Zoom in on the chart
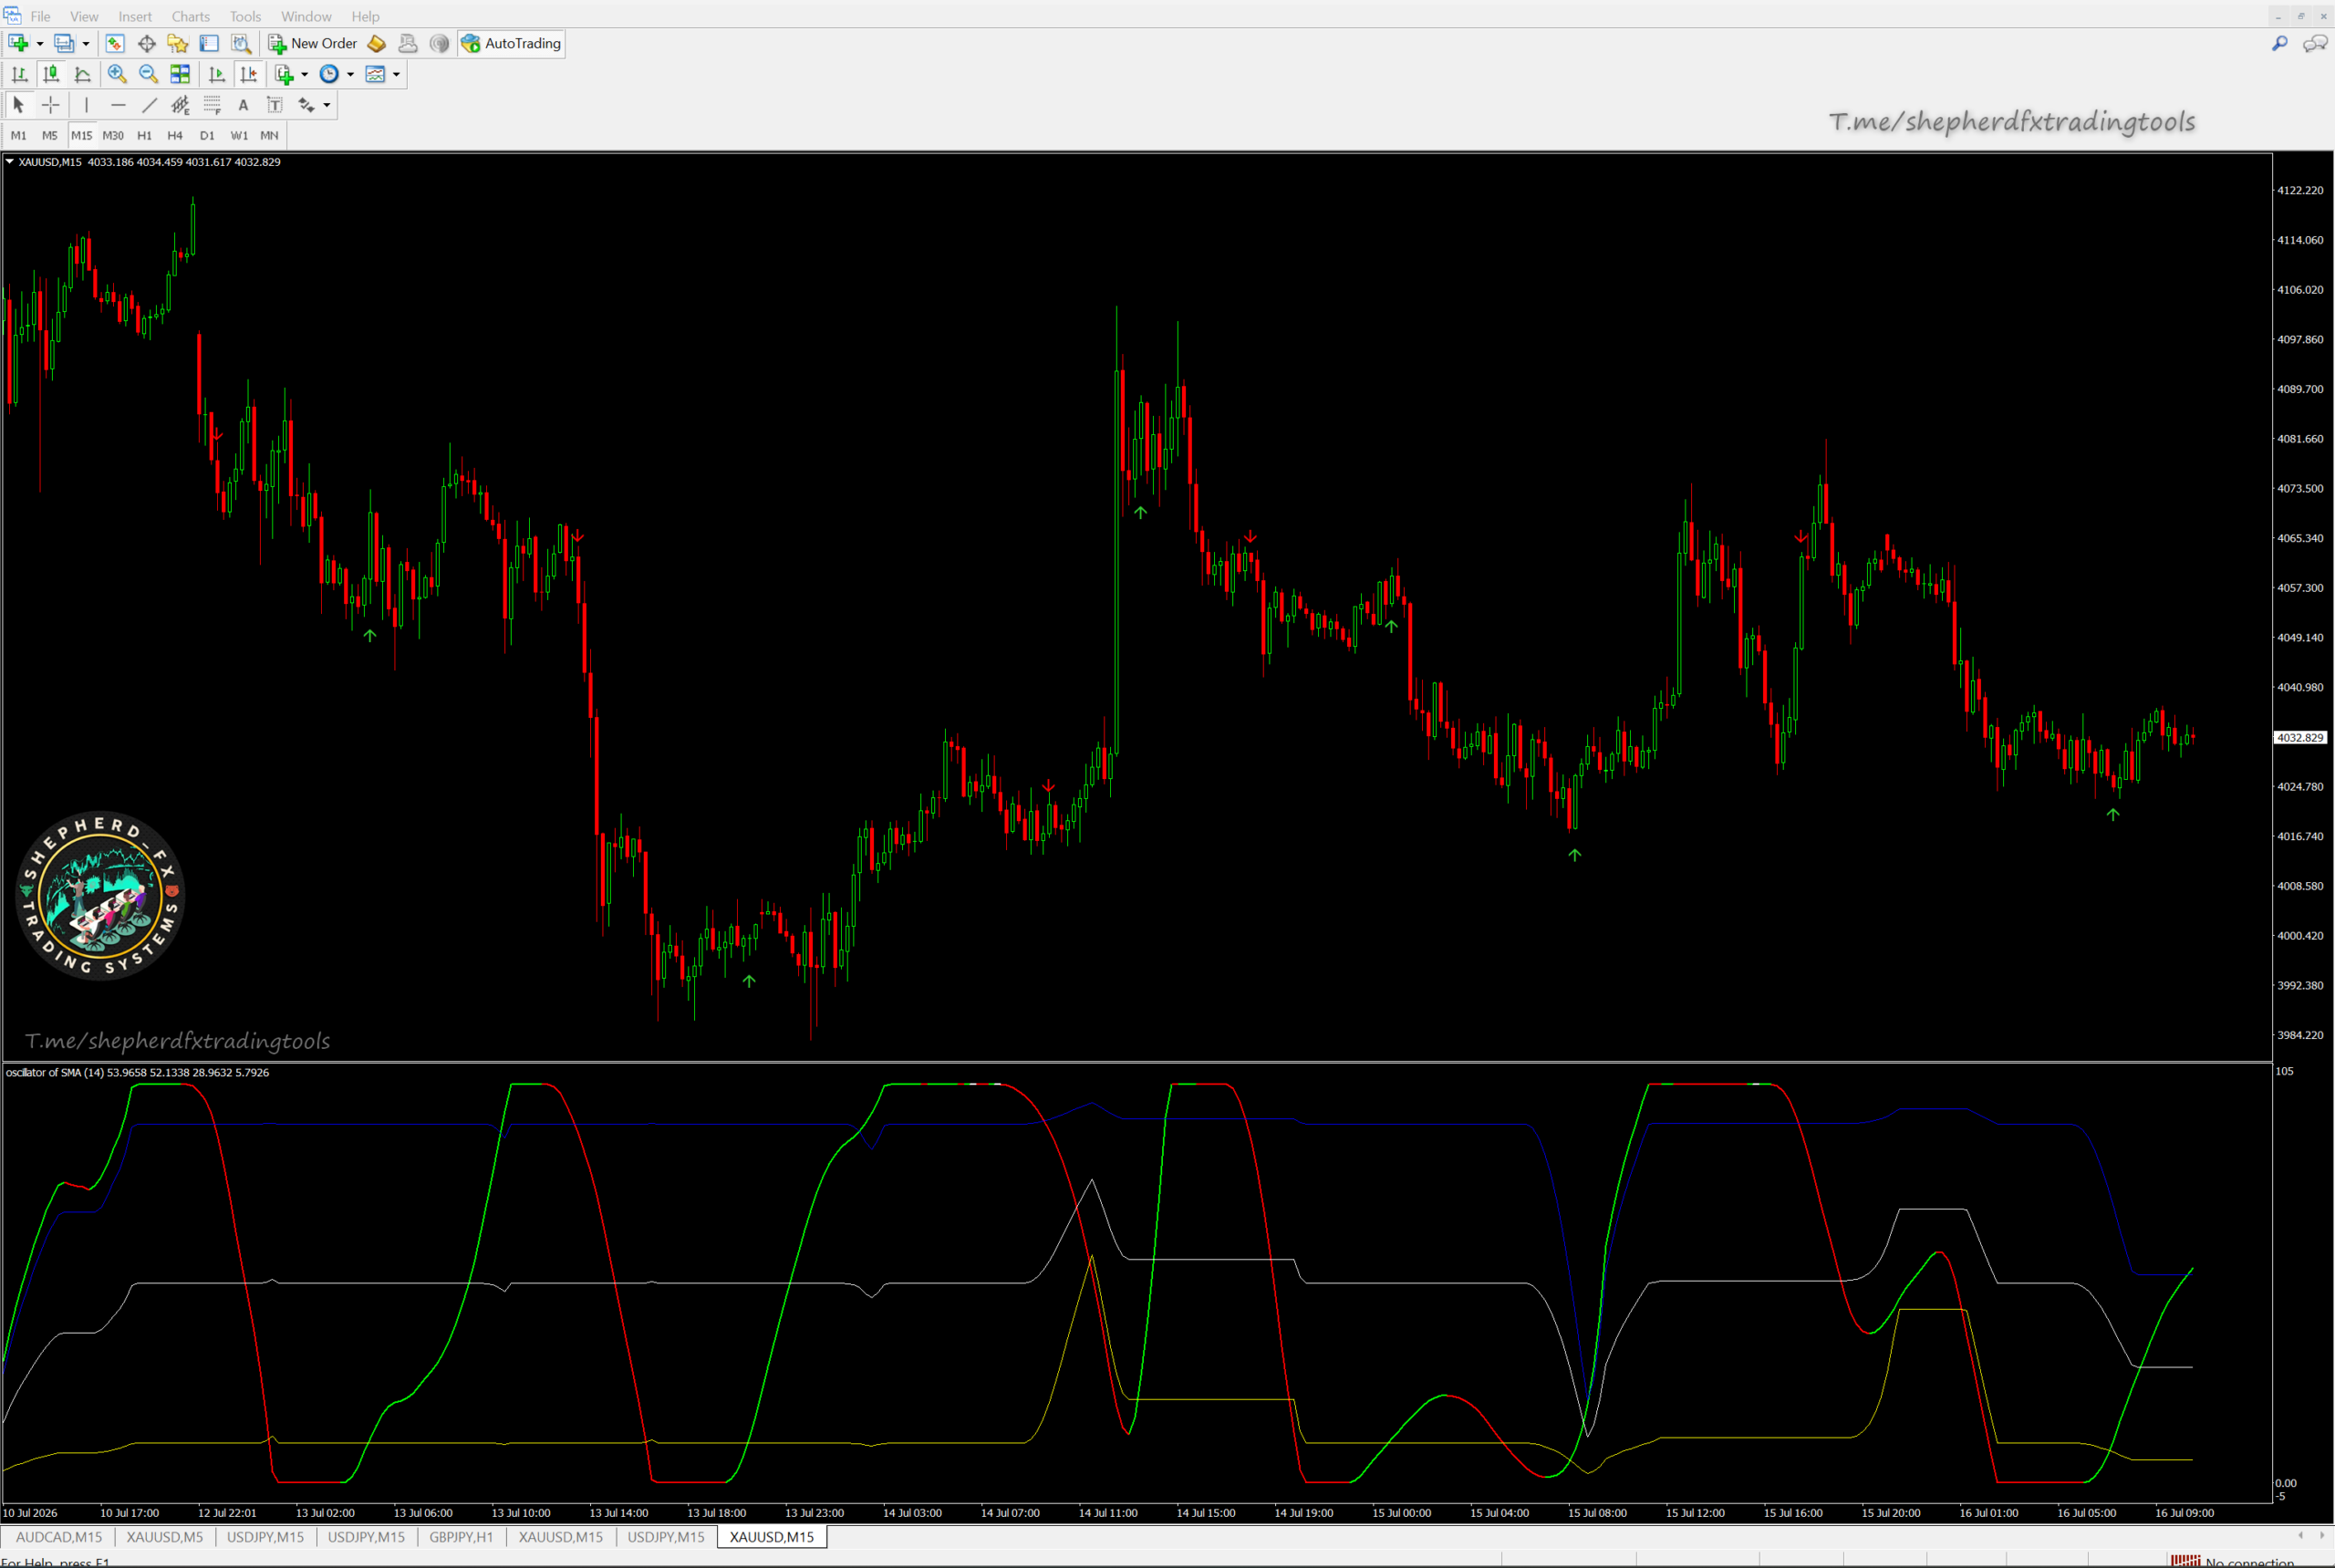 tap(117, 74)
